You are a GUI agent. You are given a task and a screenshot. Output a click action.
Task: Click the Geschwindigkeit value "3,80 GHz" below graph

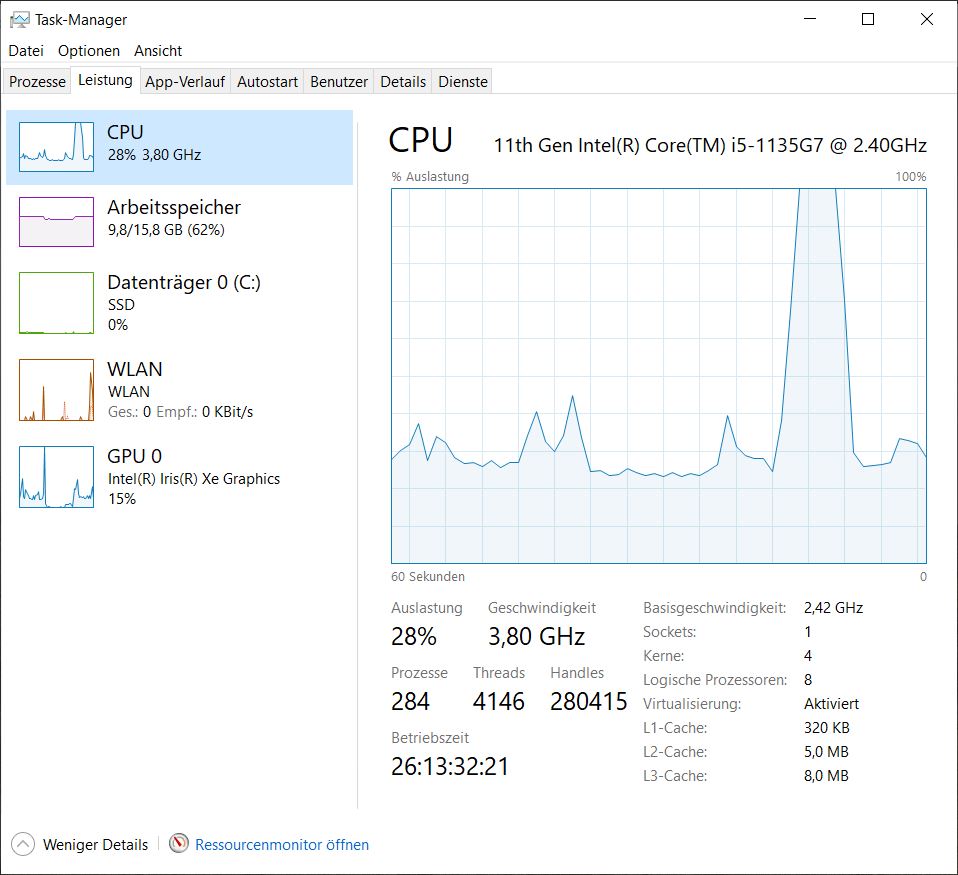pyautogui.click(x=536, y=637)
